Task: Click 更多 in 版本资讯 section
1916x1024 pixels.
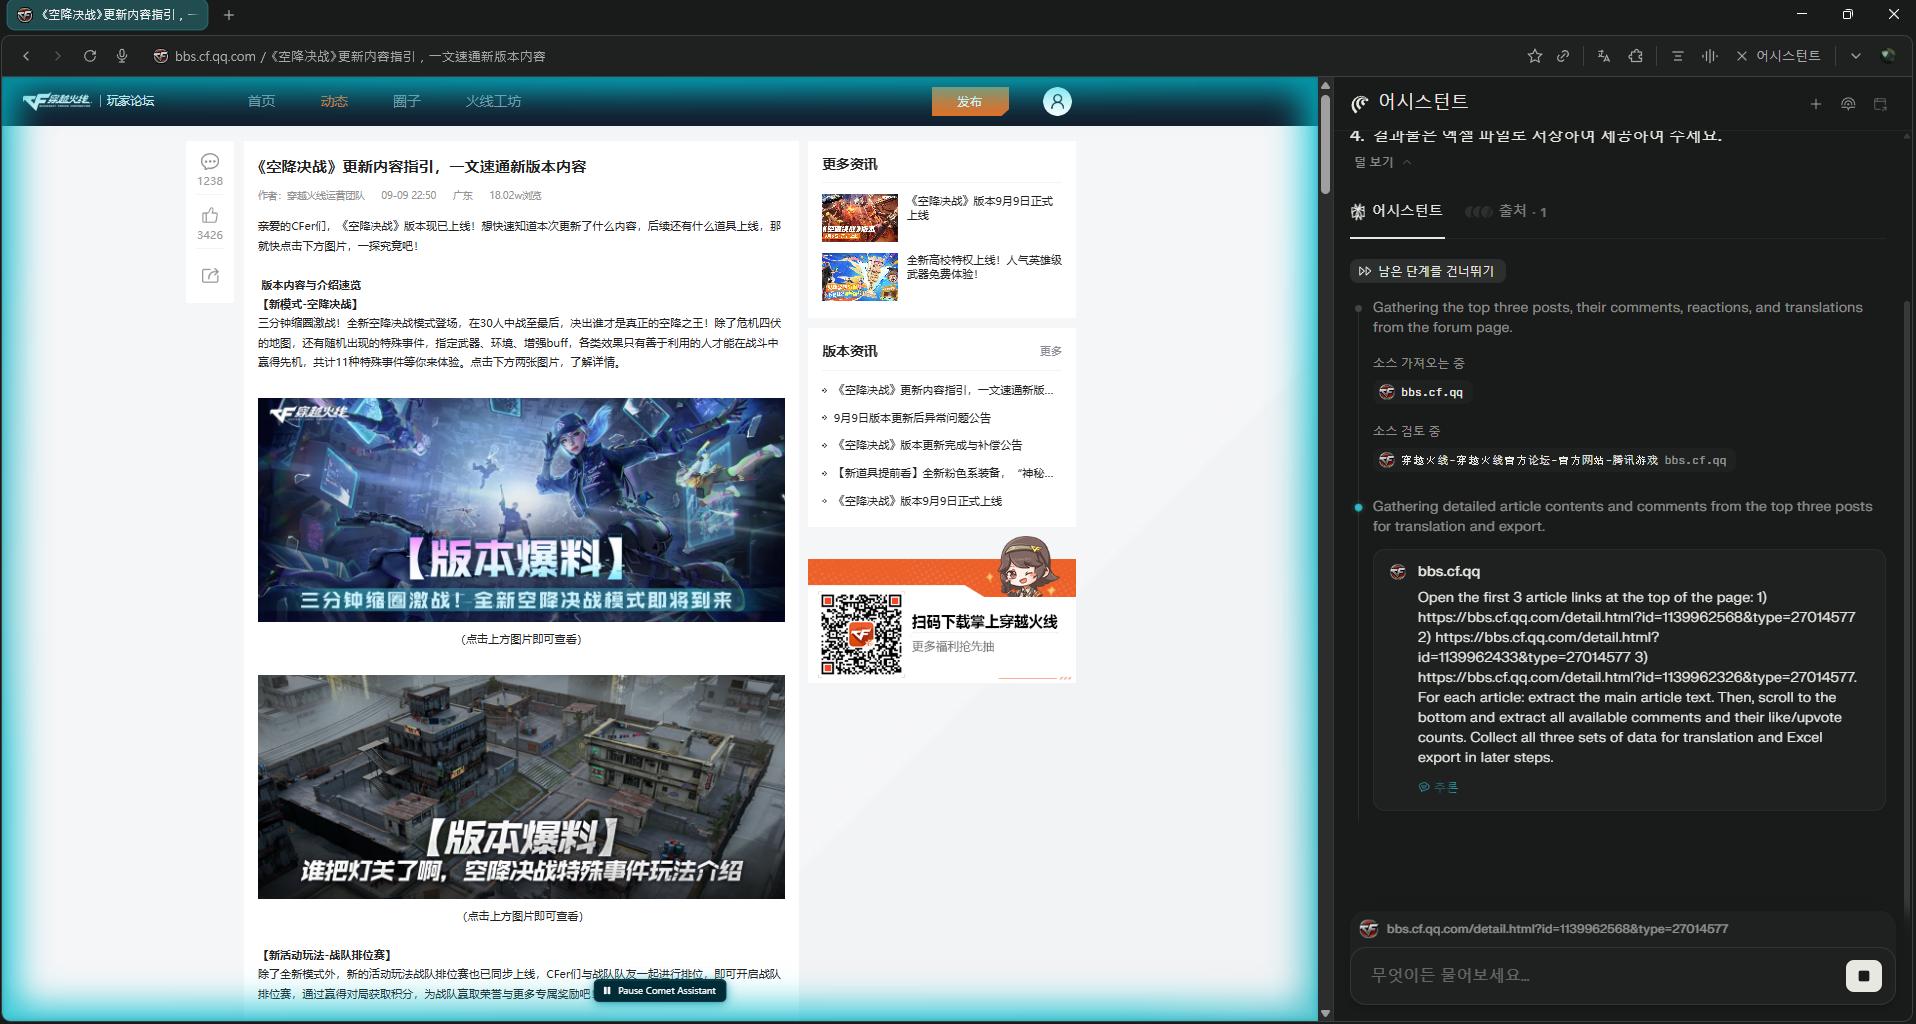Action: 1051,351
